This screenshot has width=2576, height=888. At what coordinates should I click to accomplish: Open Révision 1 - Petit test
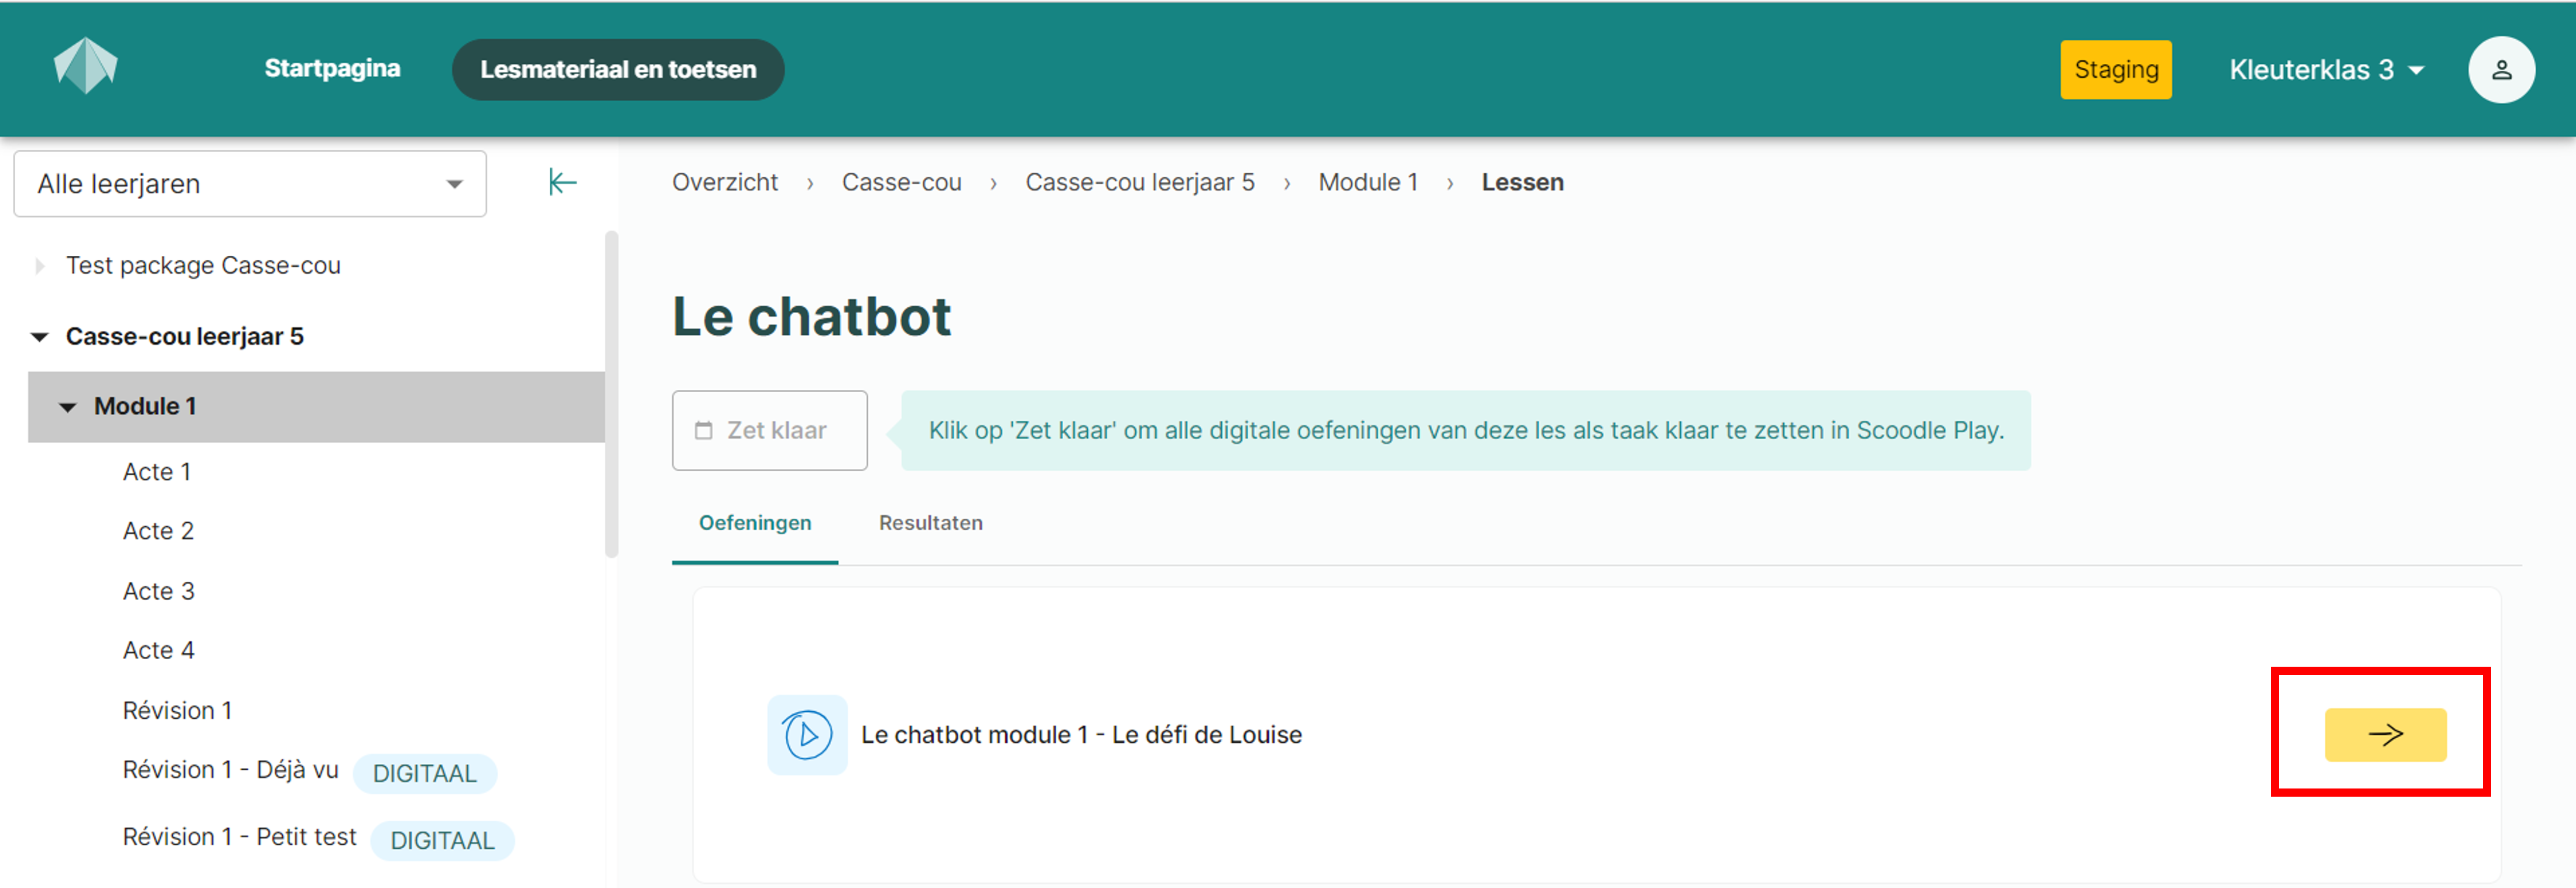[x=239, y=837]
